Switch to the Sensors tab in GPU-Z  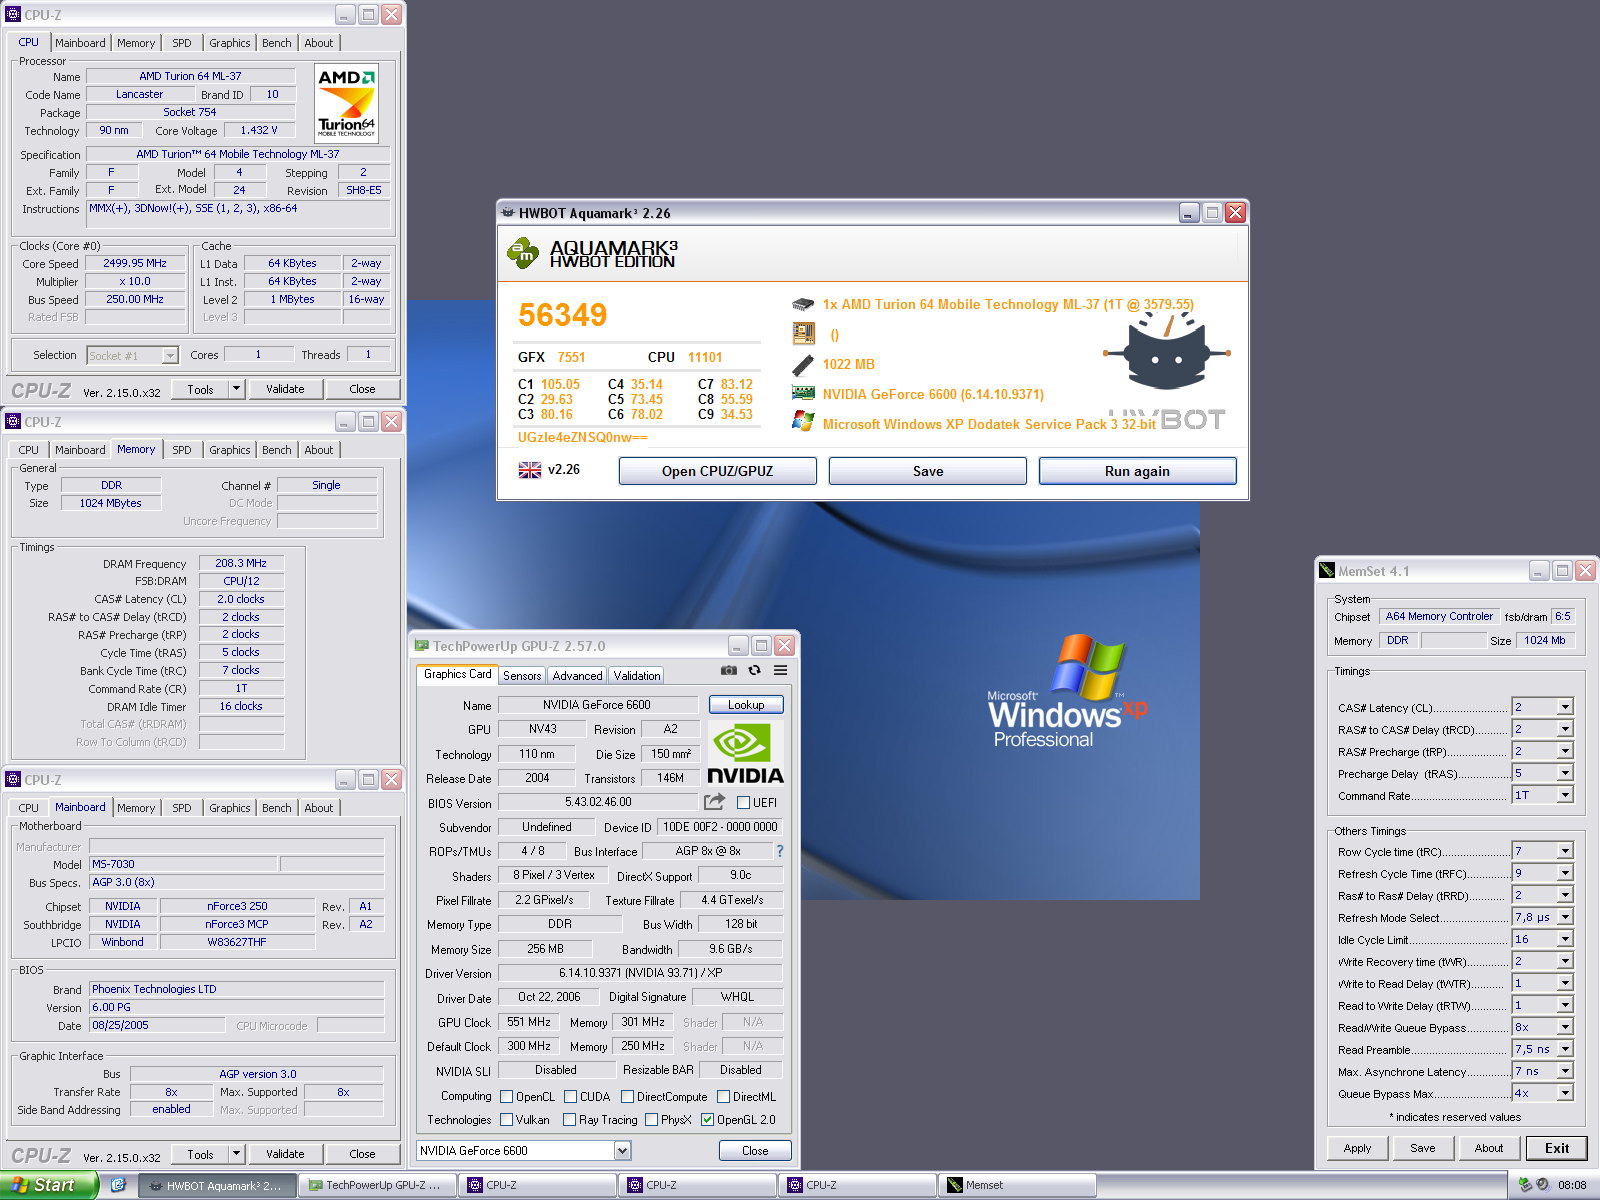(522, 676)
